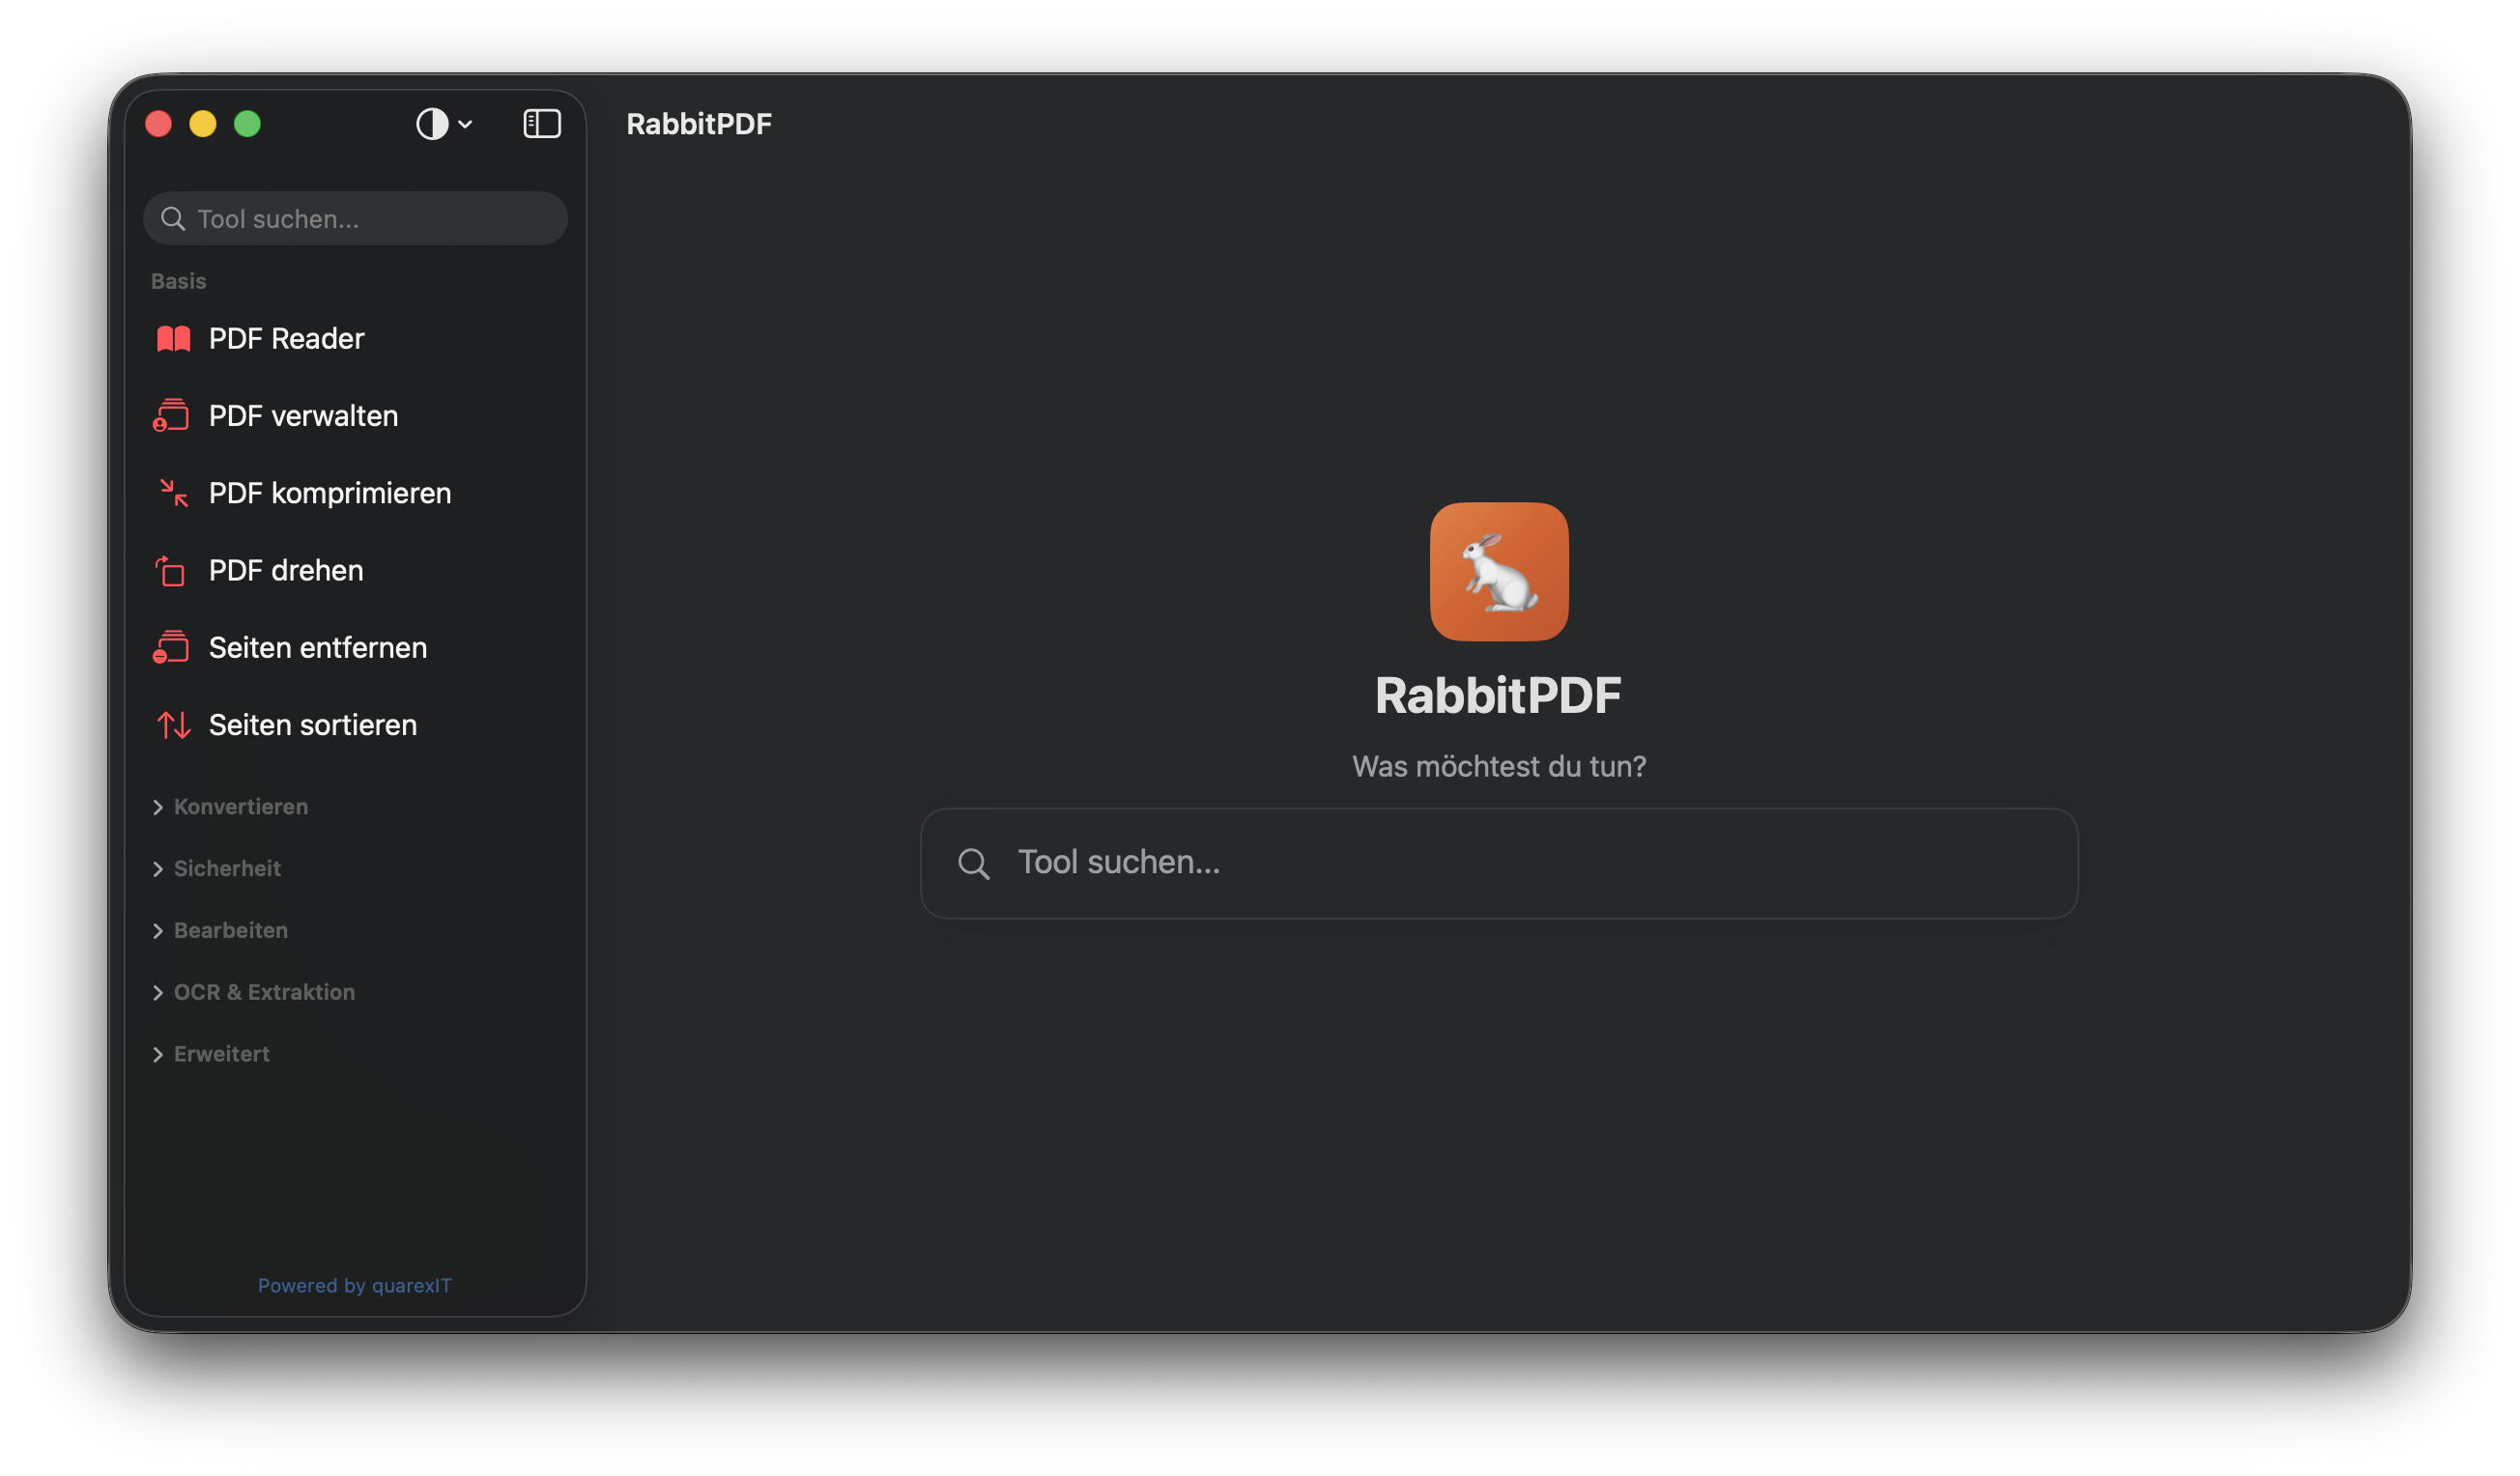Expand the Konvertieren section
This screenshot has width=2520, height=1476.
click(240, 806)
